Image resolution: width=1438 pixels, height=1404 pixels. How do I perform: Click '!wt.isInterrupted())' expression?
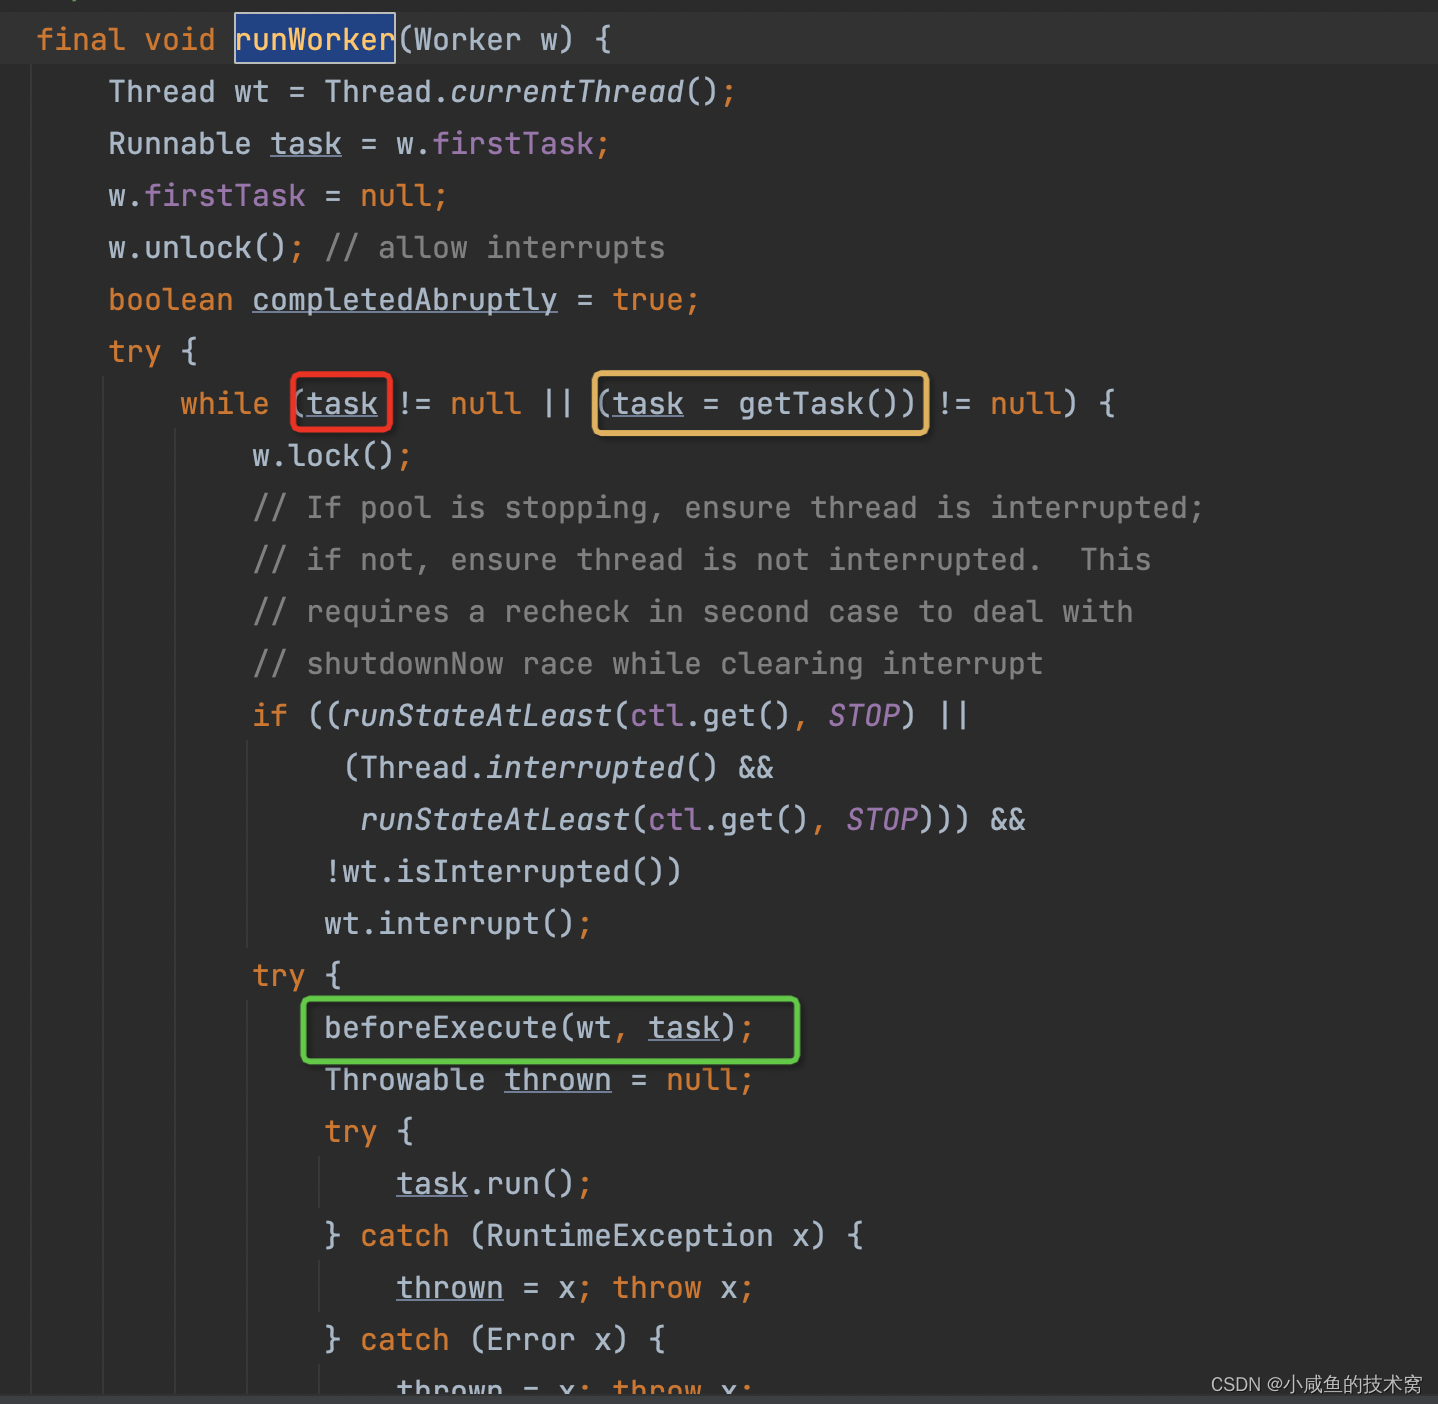503,872
